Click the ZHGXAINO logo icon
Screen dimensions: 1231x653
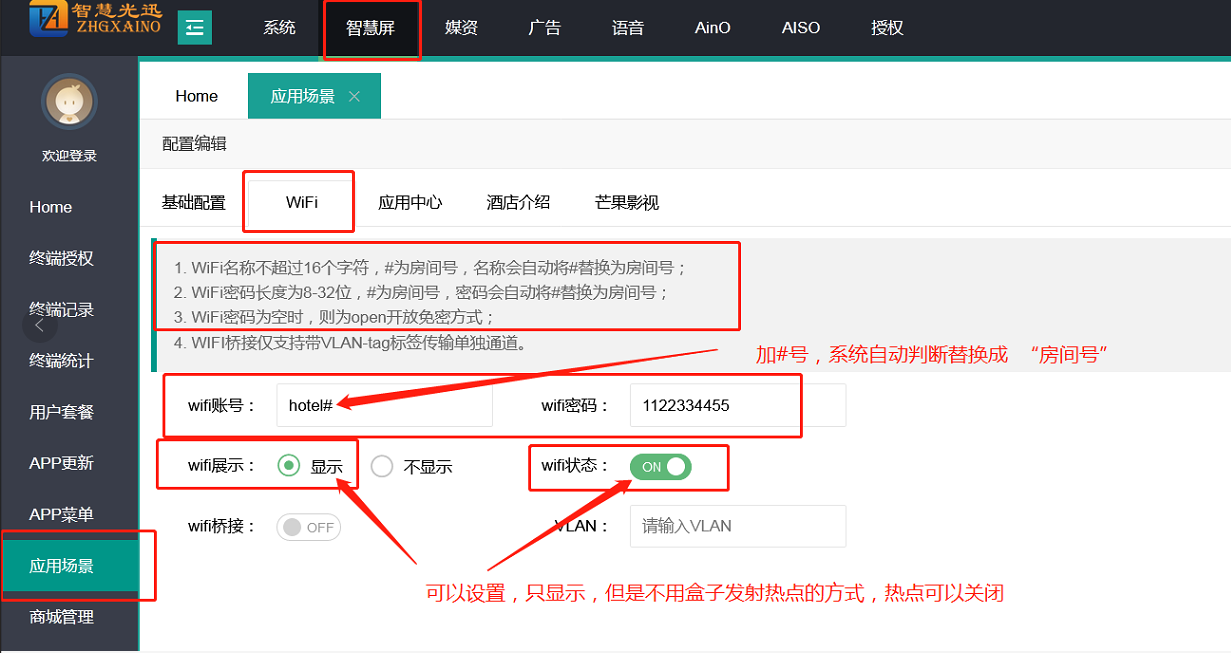point(49,20)
